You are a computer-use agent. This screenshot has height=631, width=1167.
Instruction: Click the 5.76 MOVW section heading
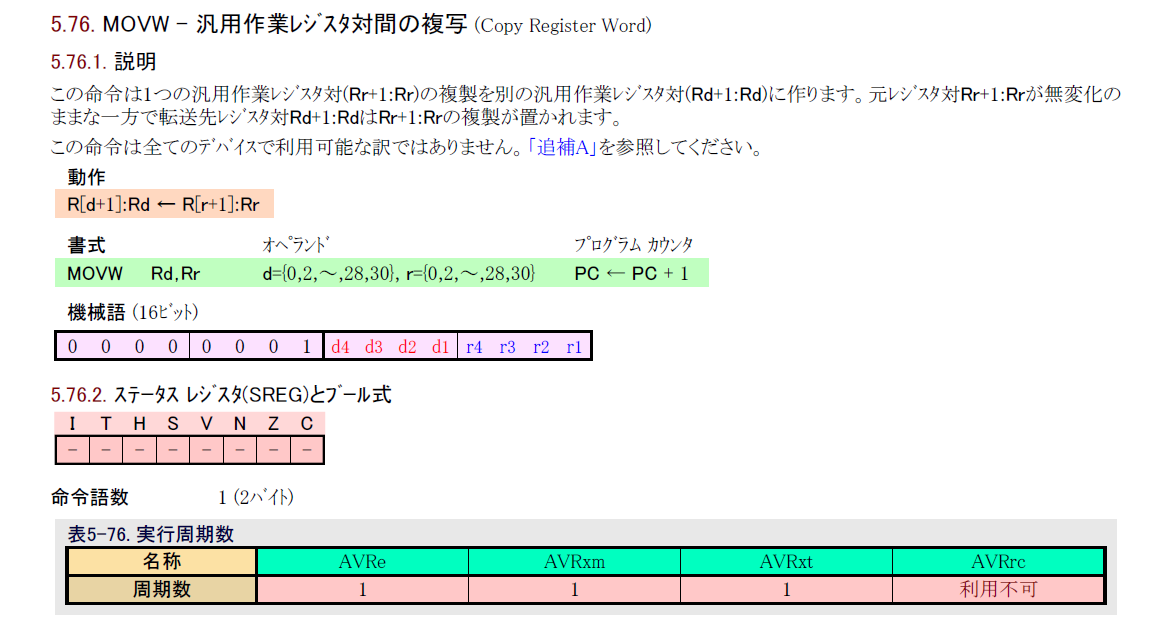(x=350, y=25)
